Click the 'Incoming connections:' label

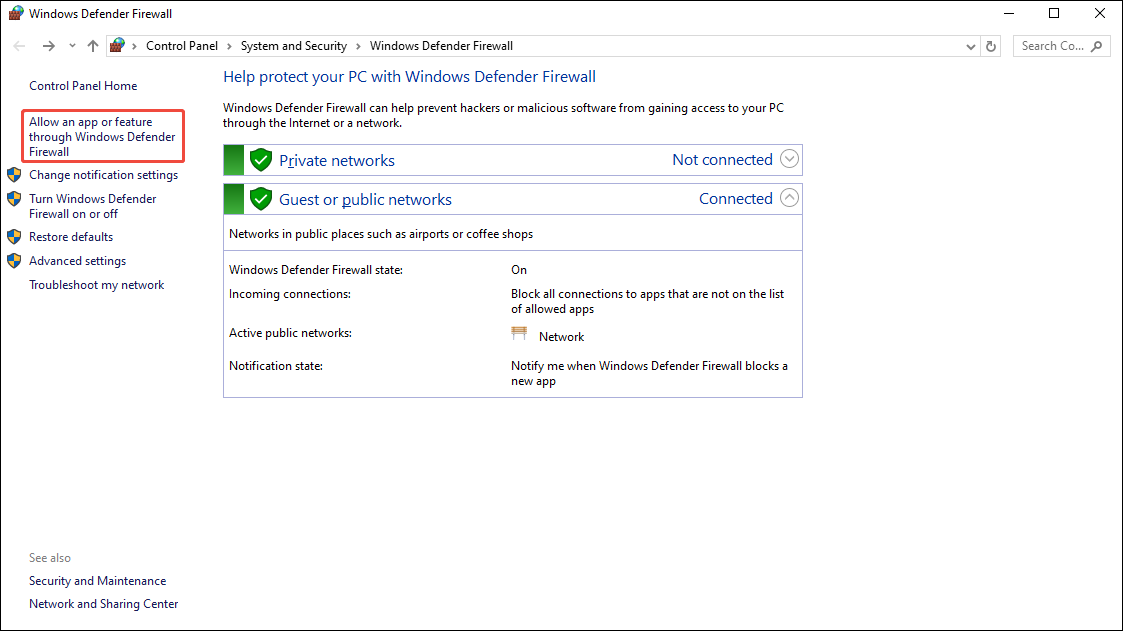click(x=290, y=294)
